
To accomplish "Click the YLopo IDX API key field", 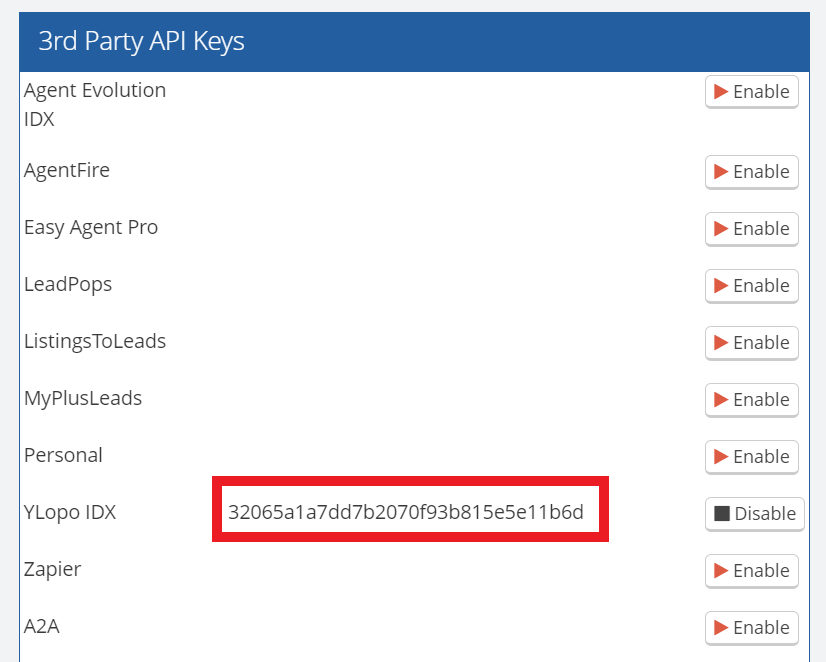I will (x=410, y=510).
